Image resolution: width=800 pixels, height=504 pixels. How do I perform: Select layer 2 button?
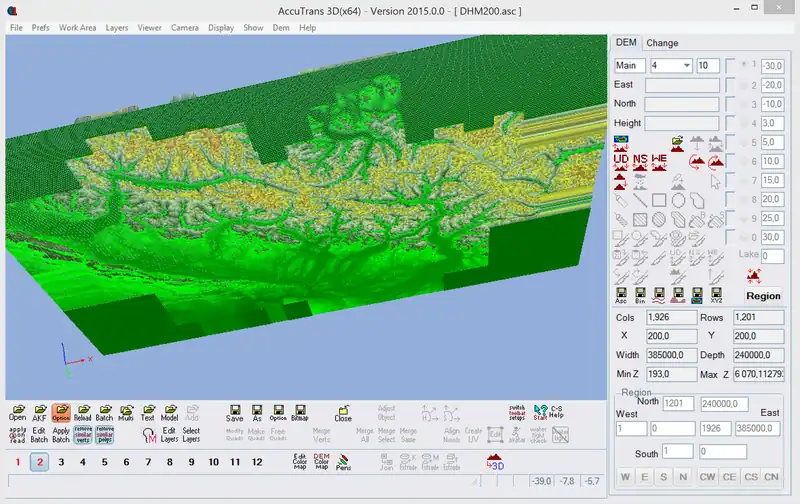click(39, 462)
